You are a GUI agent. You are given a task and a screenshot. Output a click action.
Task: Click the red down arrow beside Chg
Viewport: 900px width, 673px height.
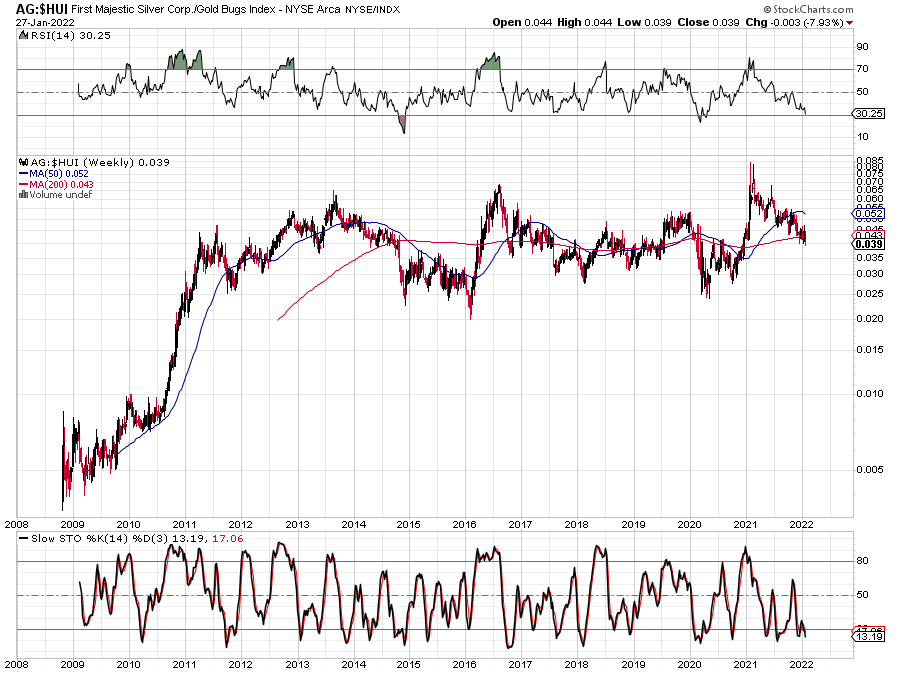pos(849,23)
